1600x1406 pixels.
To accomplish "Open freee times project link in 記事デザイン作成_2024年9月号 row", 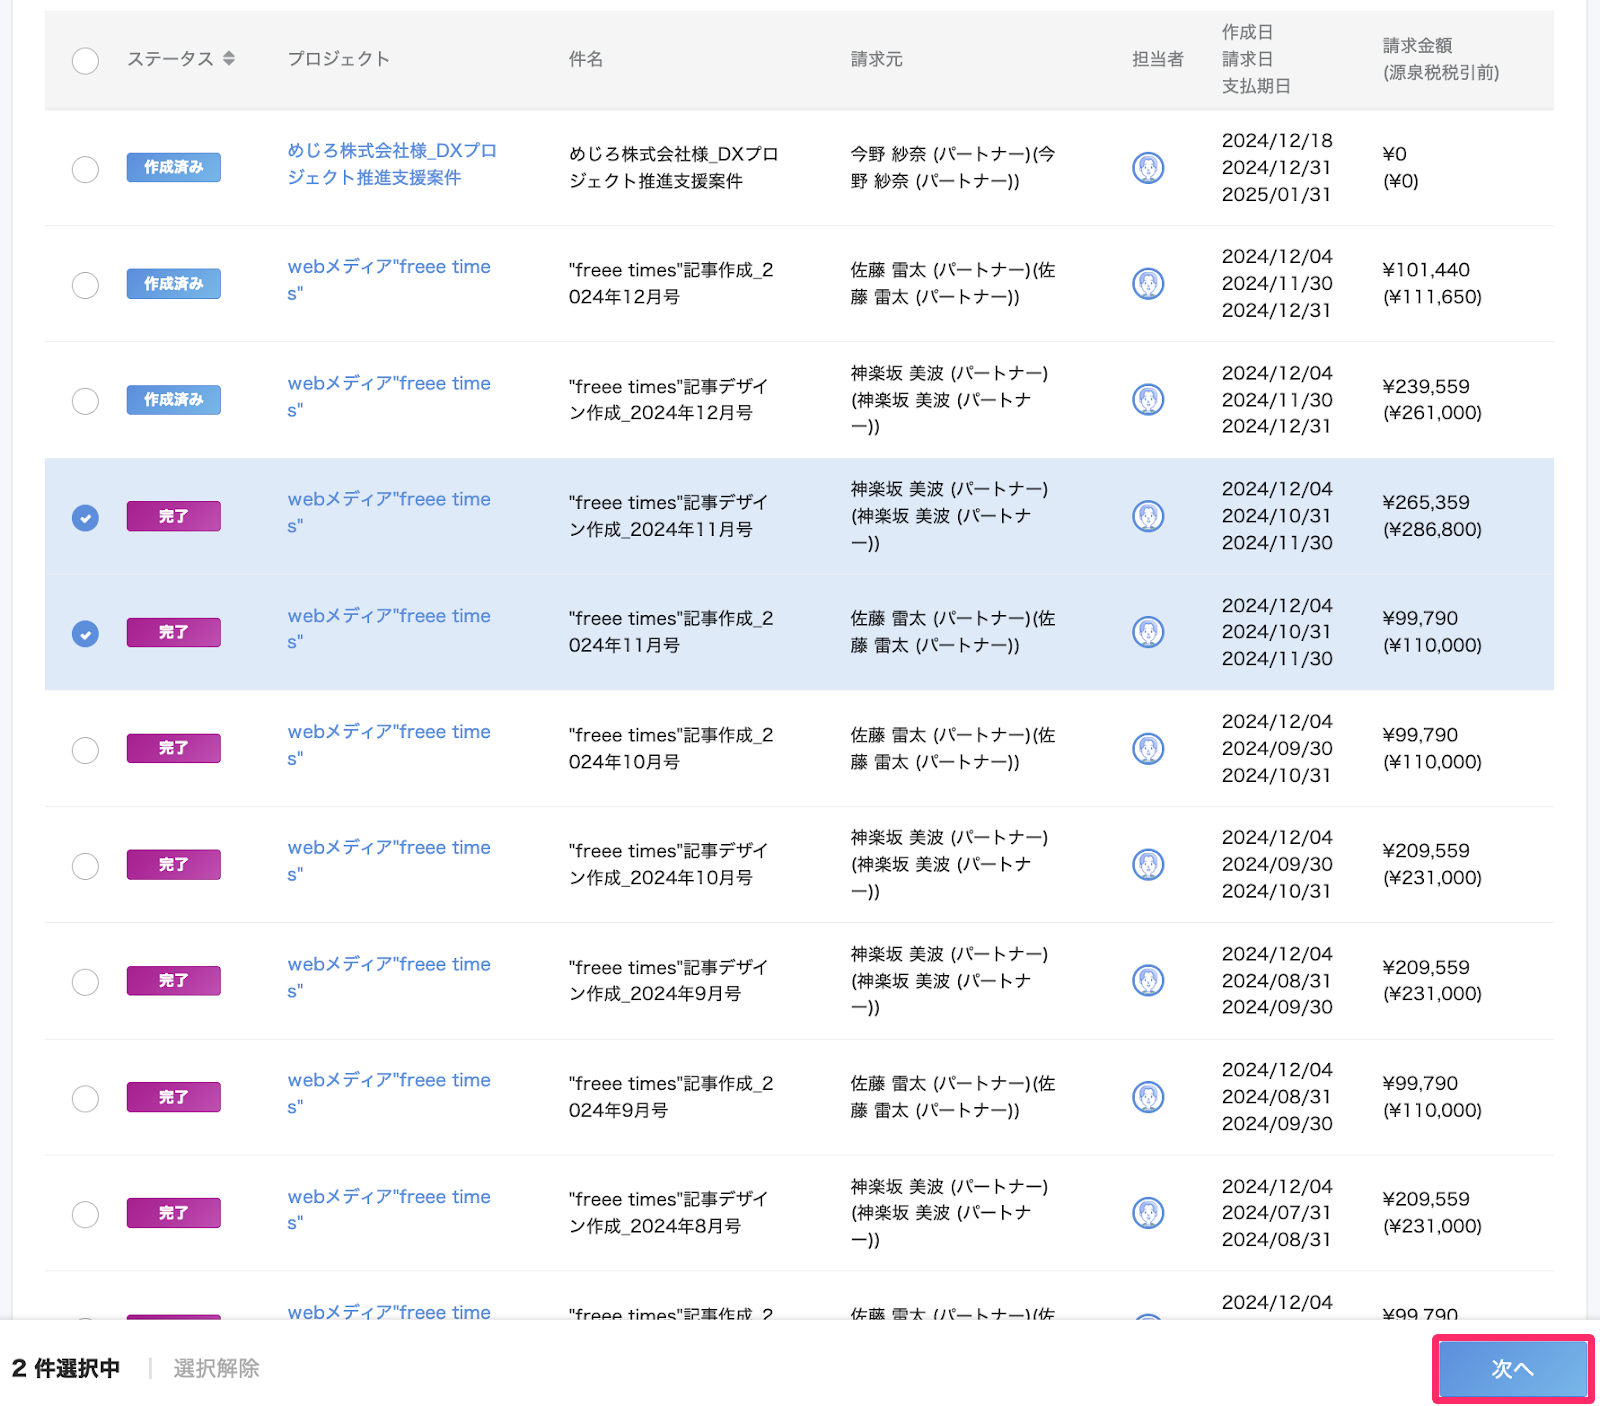I will (x=389, y=977).
